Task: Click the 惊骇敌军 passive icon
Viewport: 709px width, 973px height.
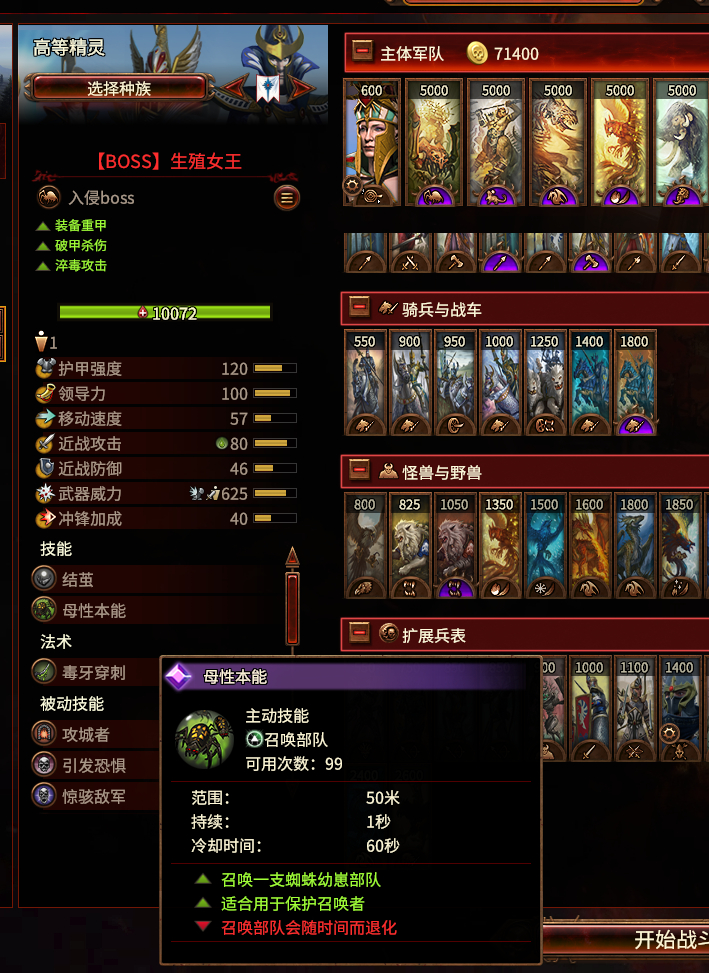Action: coord(44,795)
